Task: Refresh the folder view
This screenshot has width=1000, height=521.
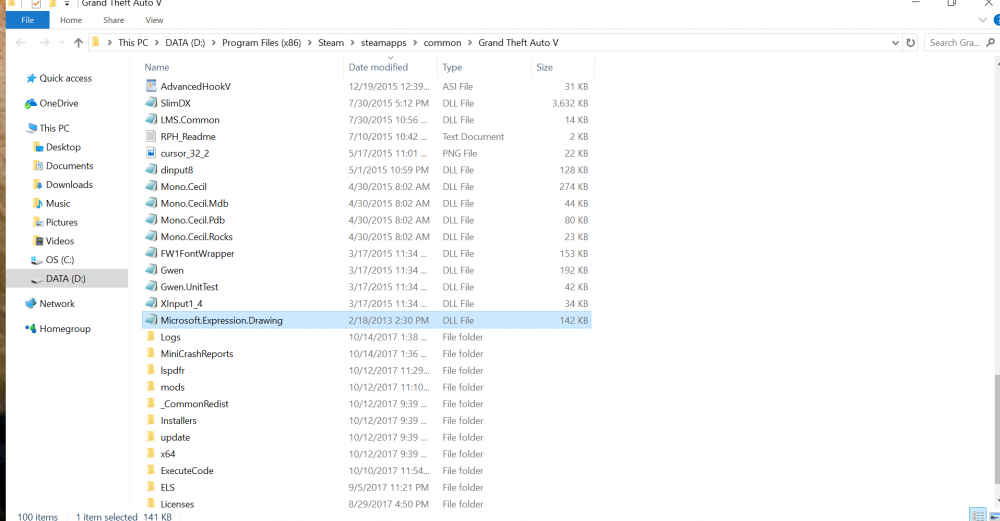Action: (x=911, y=43)
